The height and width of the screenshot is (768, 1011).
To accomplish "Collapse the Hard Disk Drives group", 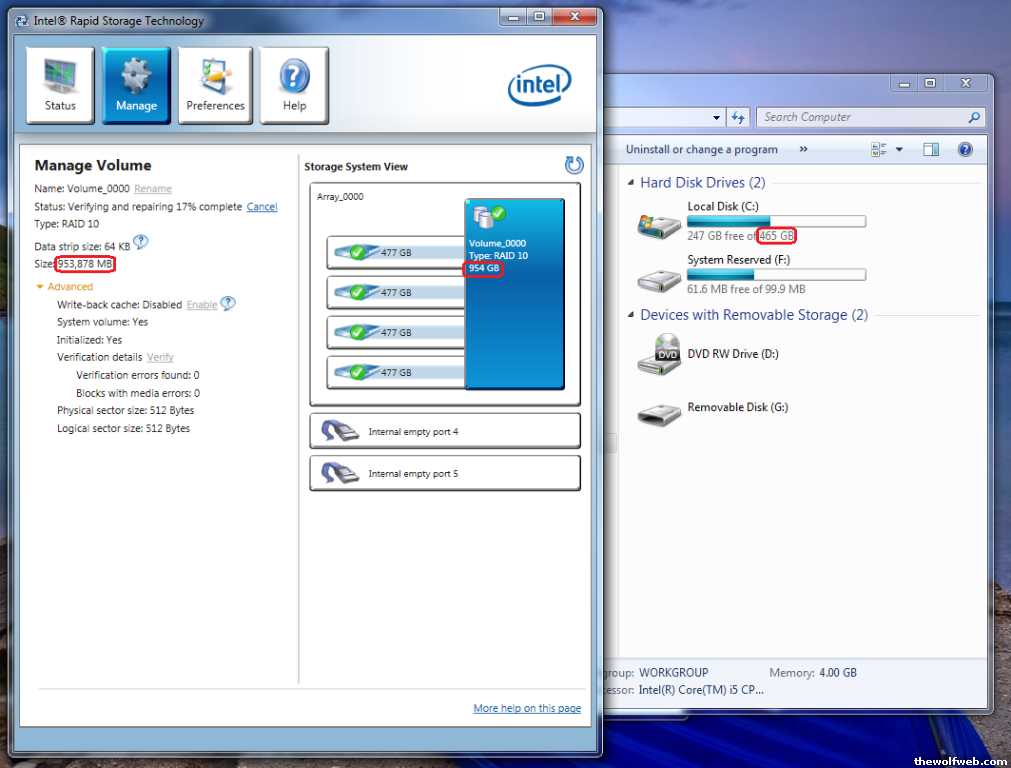I will (x=630, y=183).
